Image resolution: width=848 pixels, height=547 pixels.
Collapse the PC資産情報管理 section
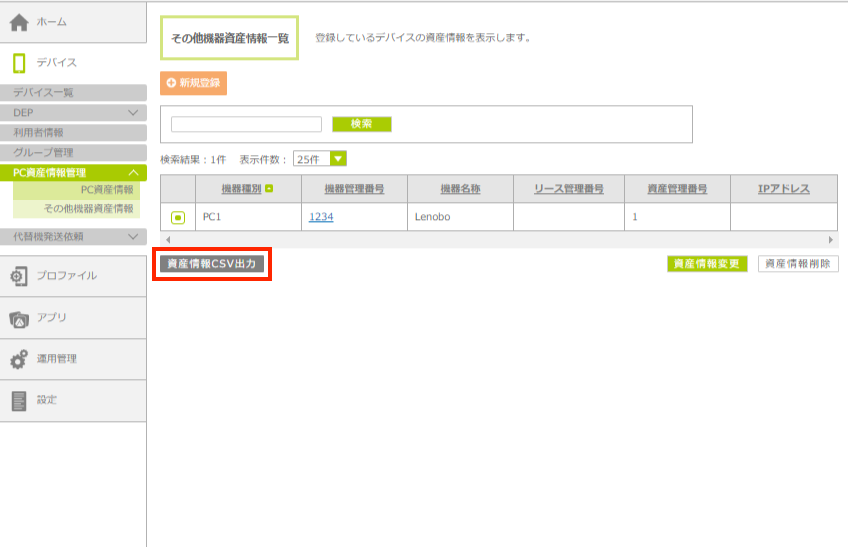(x=133, y=173)
